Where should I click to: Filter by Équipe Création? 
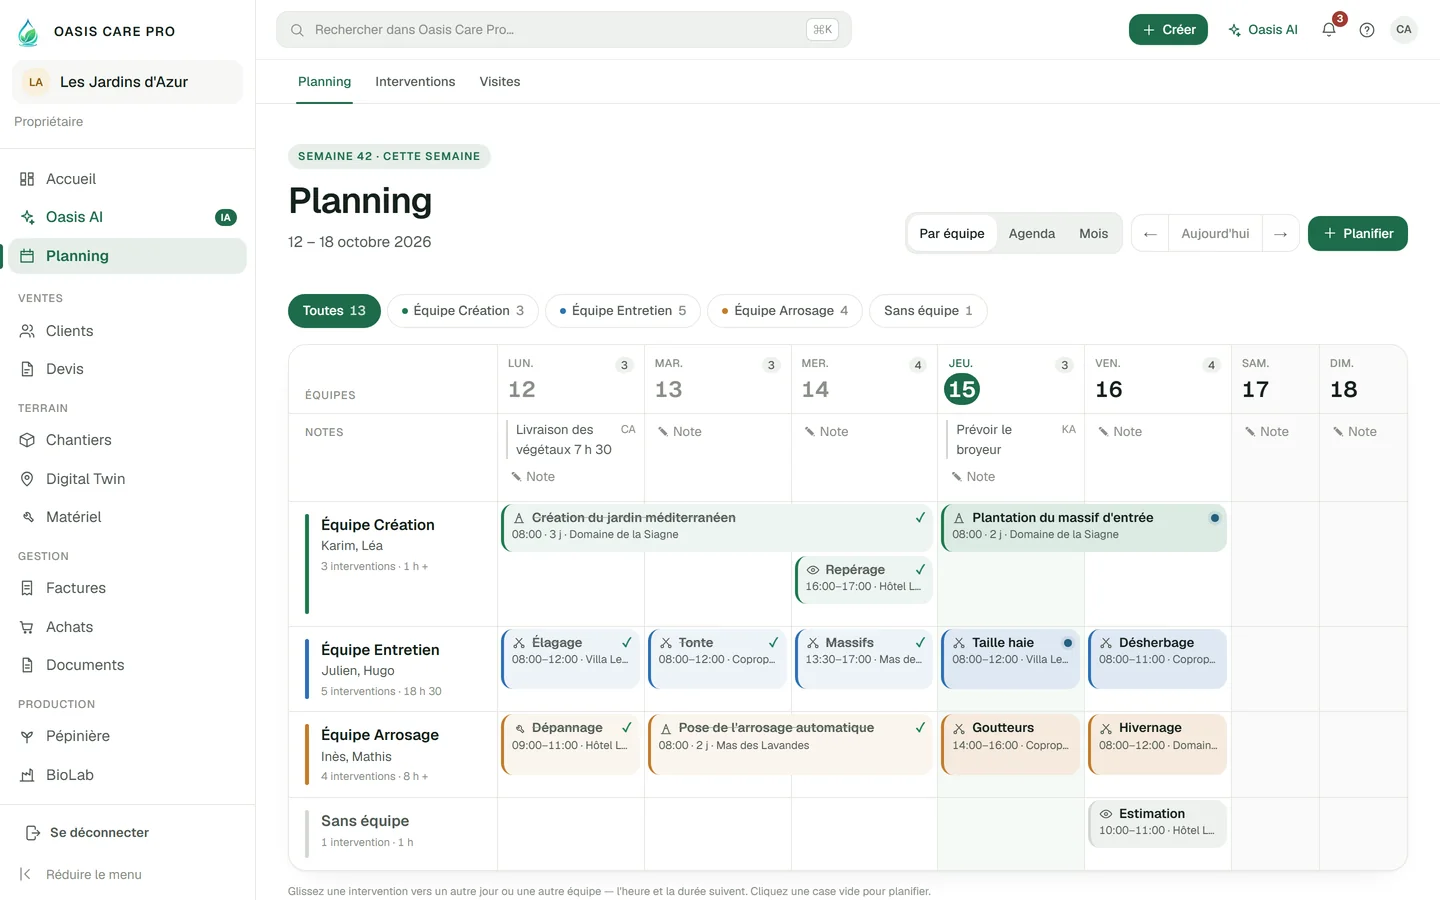pos(462,311)
